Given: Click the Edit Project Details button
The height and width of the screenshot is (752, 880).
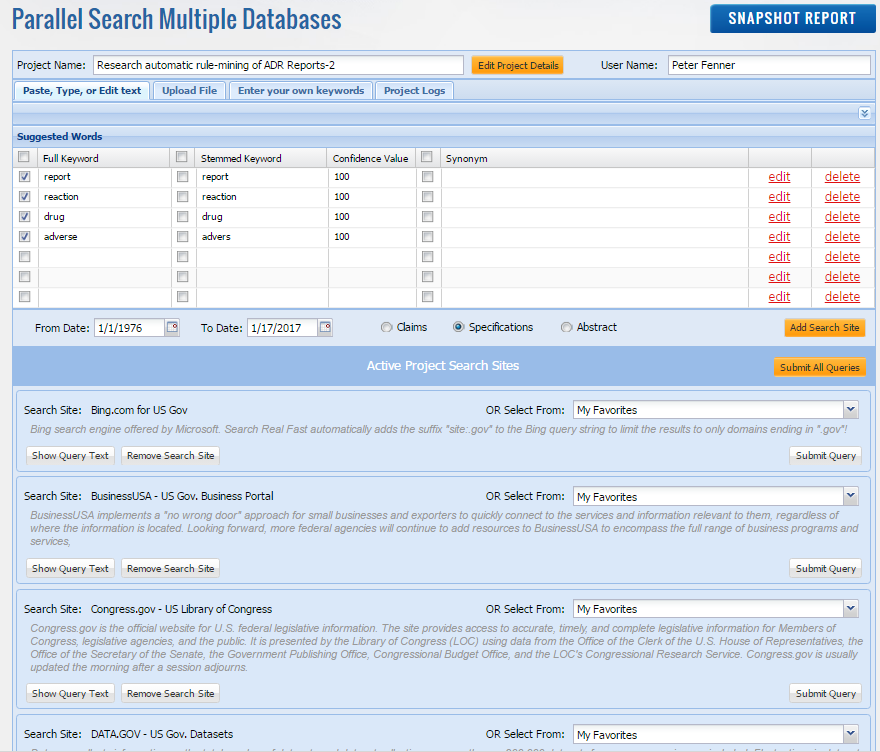Looking at the screenshot, I should click(518, 65).
